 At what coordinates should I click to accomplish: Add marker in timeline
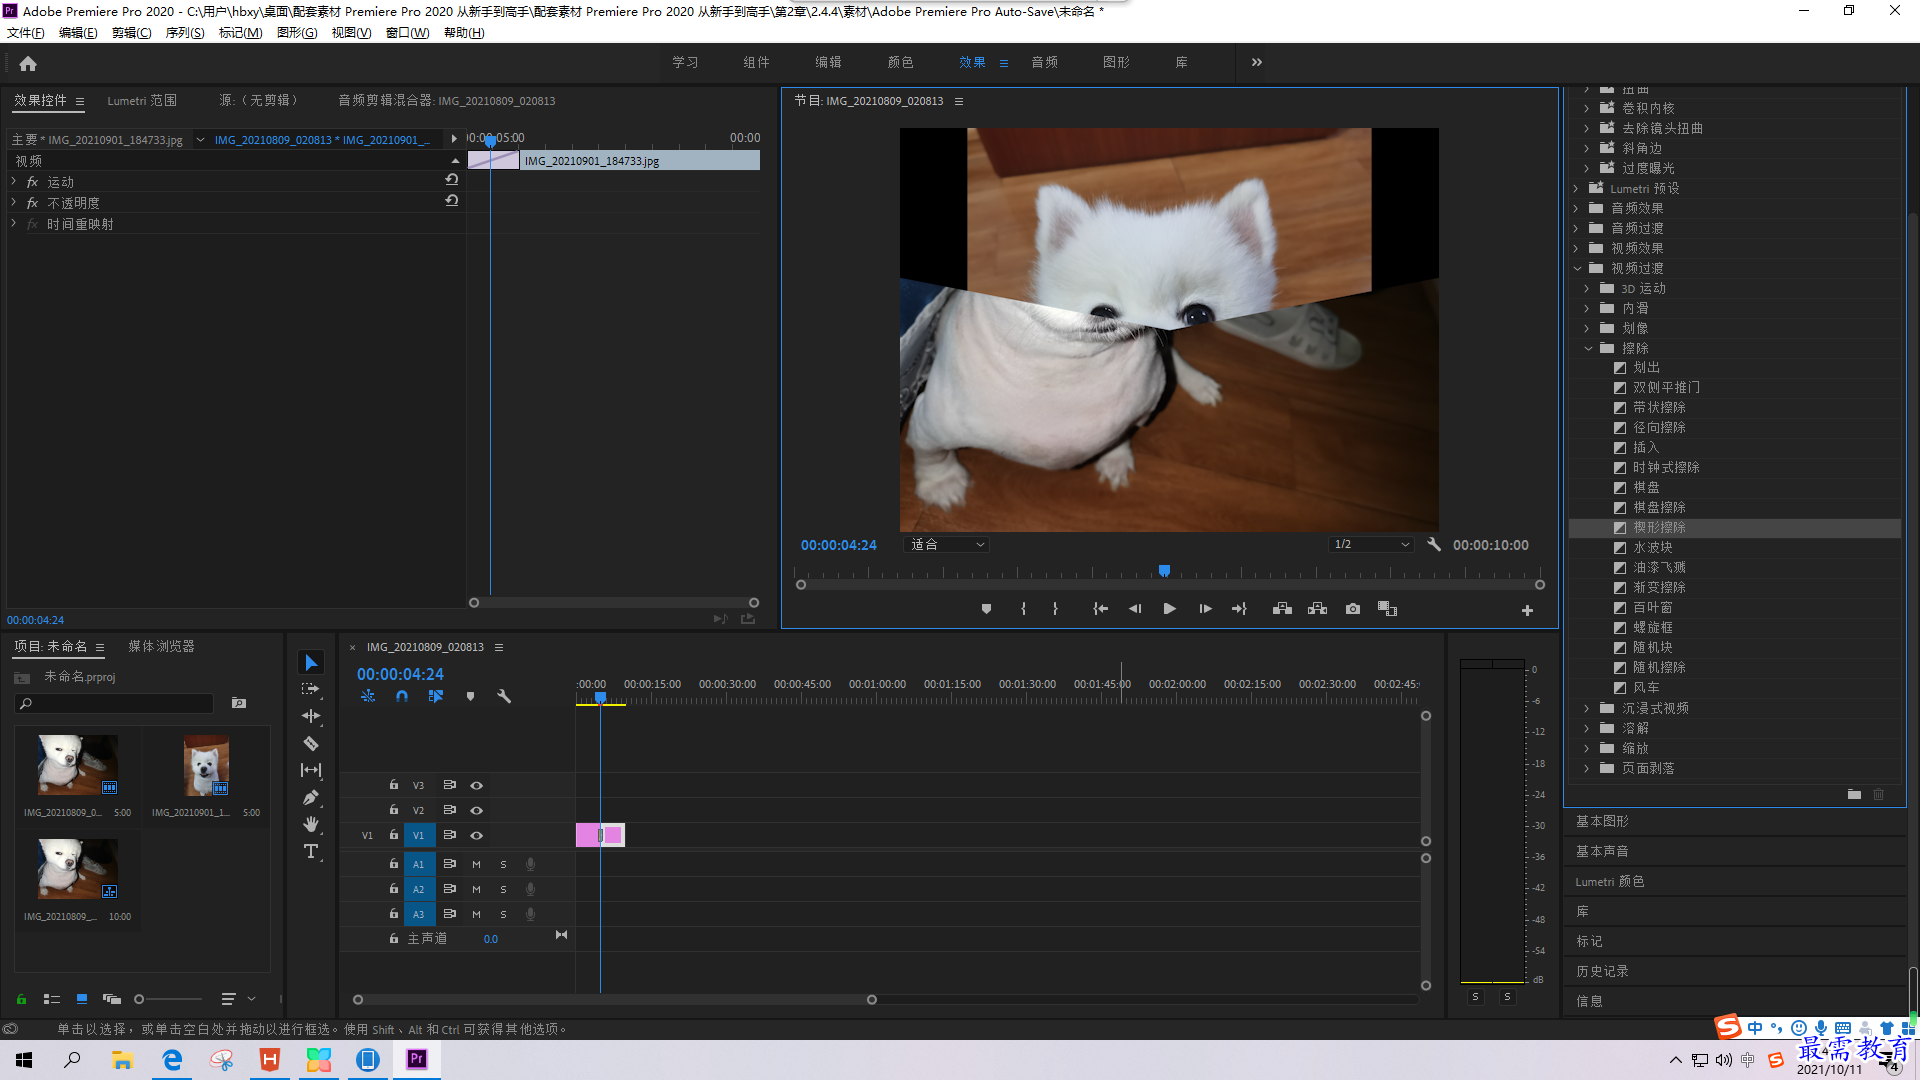click(x=470, y=696)
